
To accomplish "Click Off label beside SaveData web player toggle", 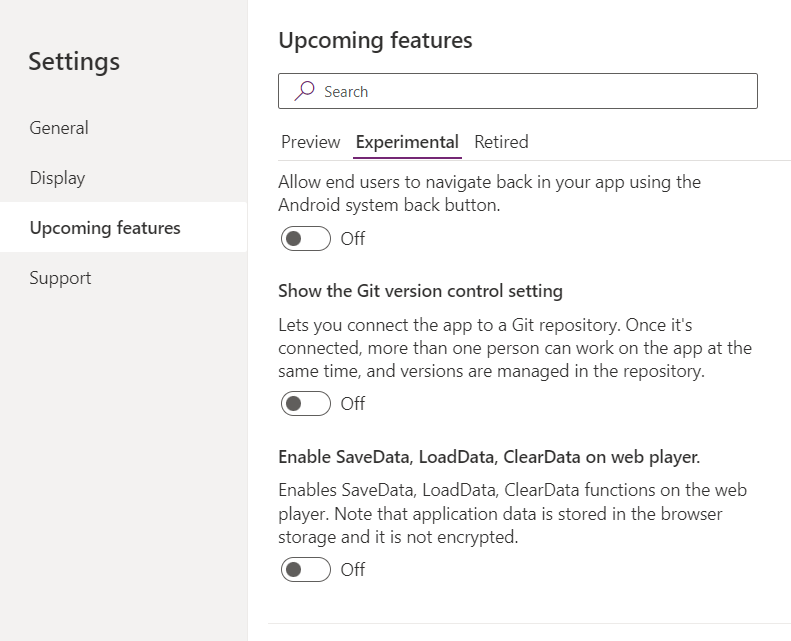I will point(353,569).
